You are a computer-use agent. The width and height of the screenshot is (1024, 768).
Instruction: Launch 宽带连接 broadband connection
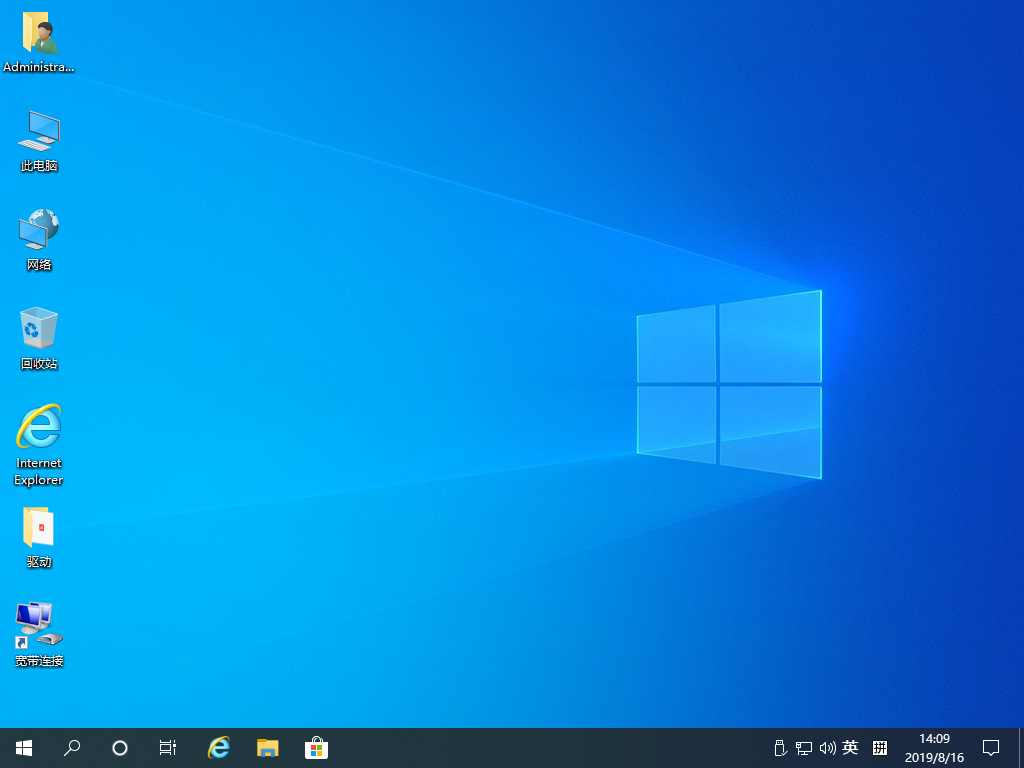point(38,633)
